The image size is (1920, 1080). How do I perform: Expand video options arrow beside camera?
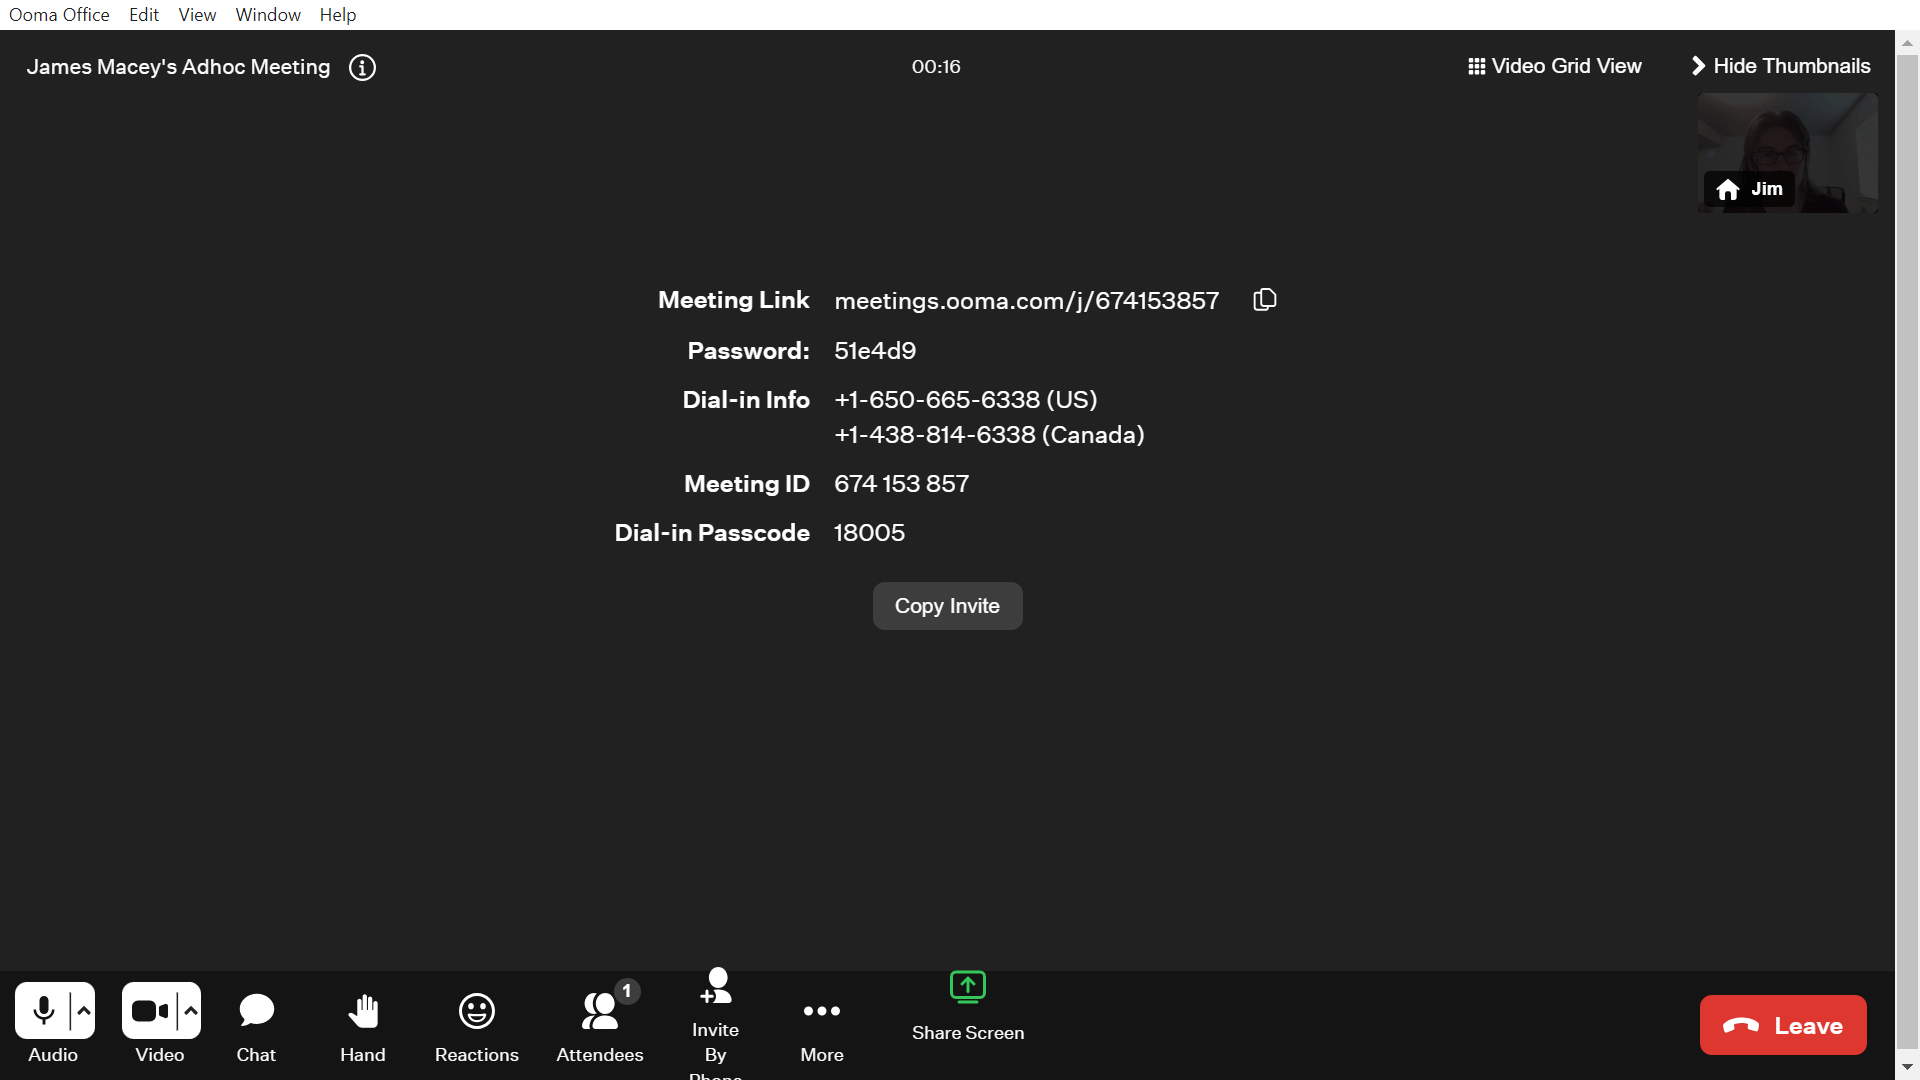pyautogui.click(x=190, y=1011)
